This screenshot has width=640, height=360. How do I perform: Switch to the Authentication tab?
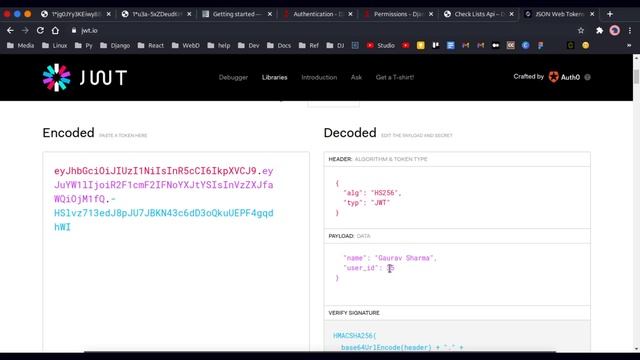[x=318, y=14]
